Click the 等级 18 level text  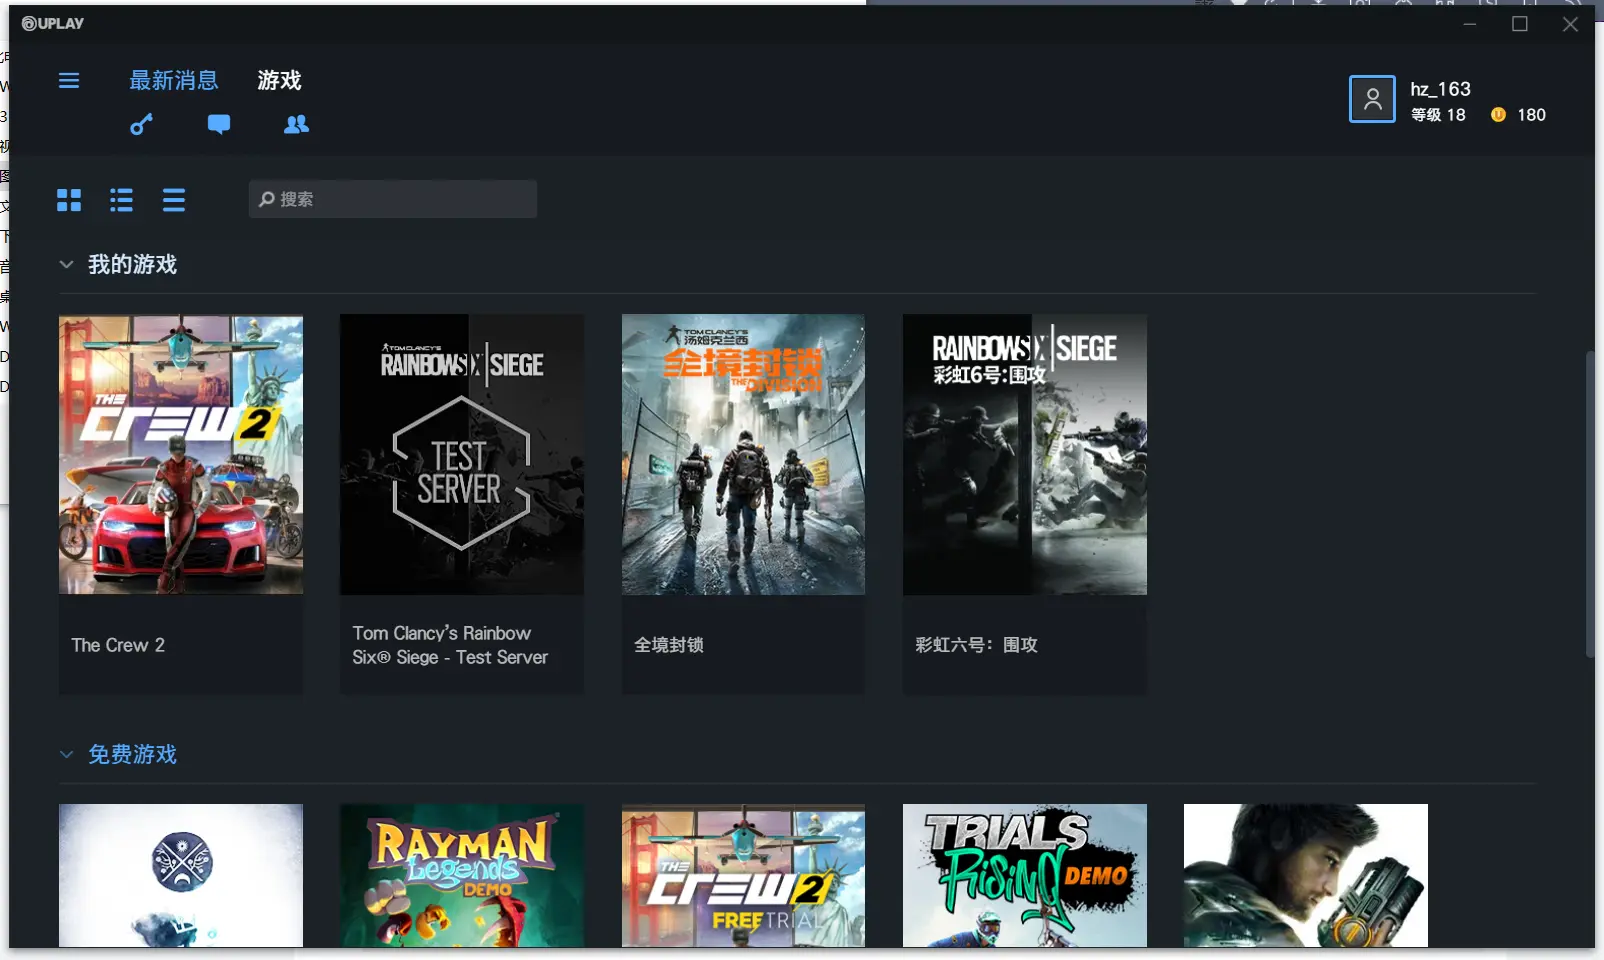(x=1438, y=115)
